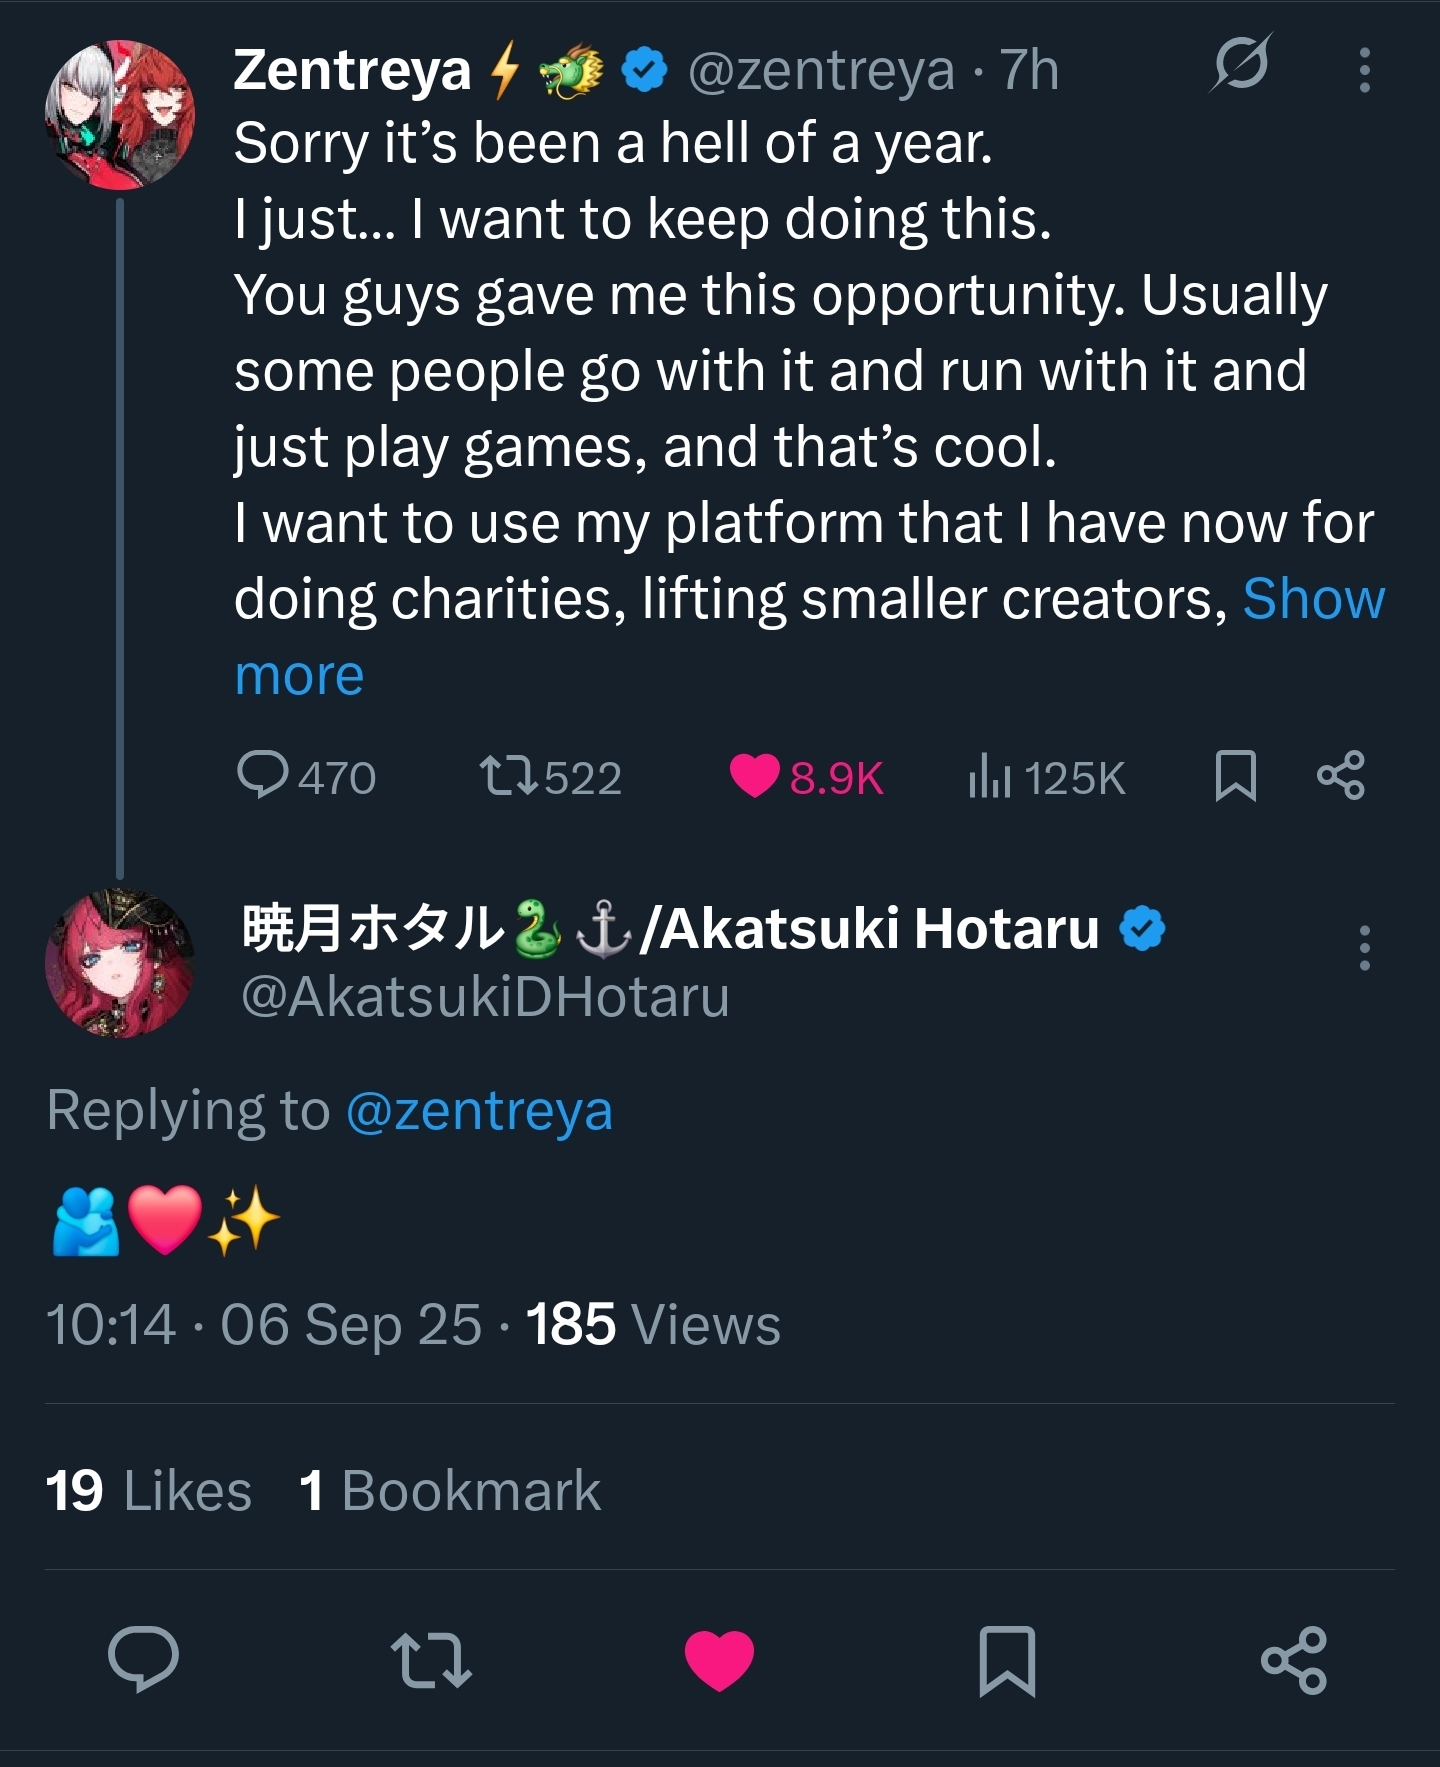The width and height of the screenshot is (1440, 1767).
Task: Open more options for Zentreya's post
Action: pyautogui.click(x=1364, y=71)
